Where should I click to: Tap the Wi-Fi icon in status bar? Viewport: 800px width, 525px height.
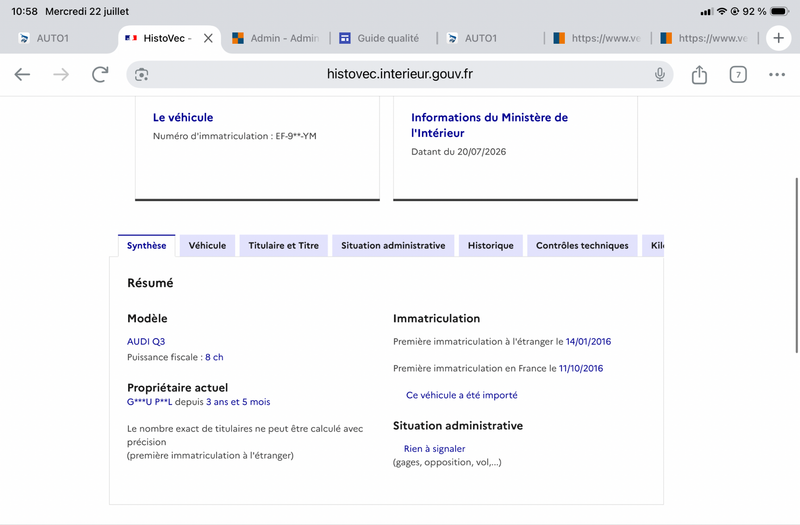[721, 11]
